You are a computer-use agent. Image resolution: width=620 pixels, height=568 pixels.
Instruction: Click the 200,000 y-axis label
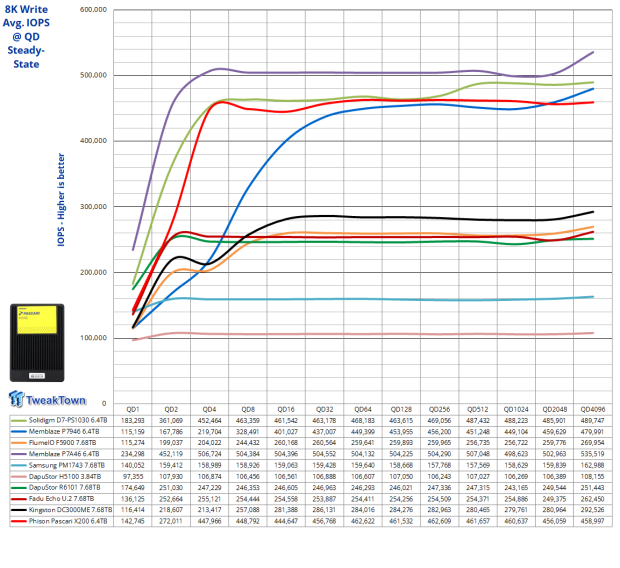pyautogui.click(x=93, y=272)
